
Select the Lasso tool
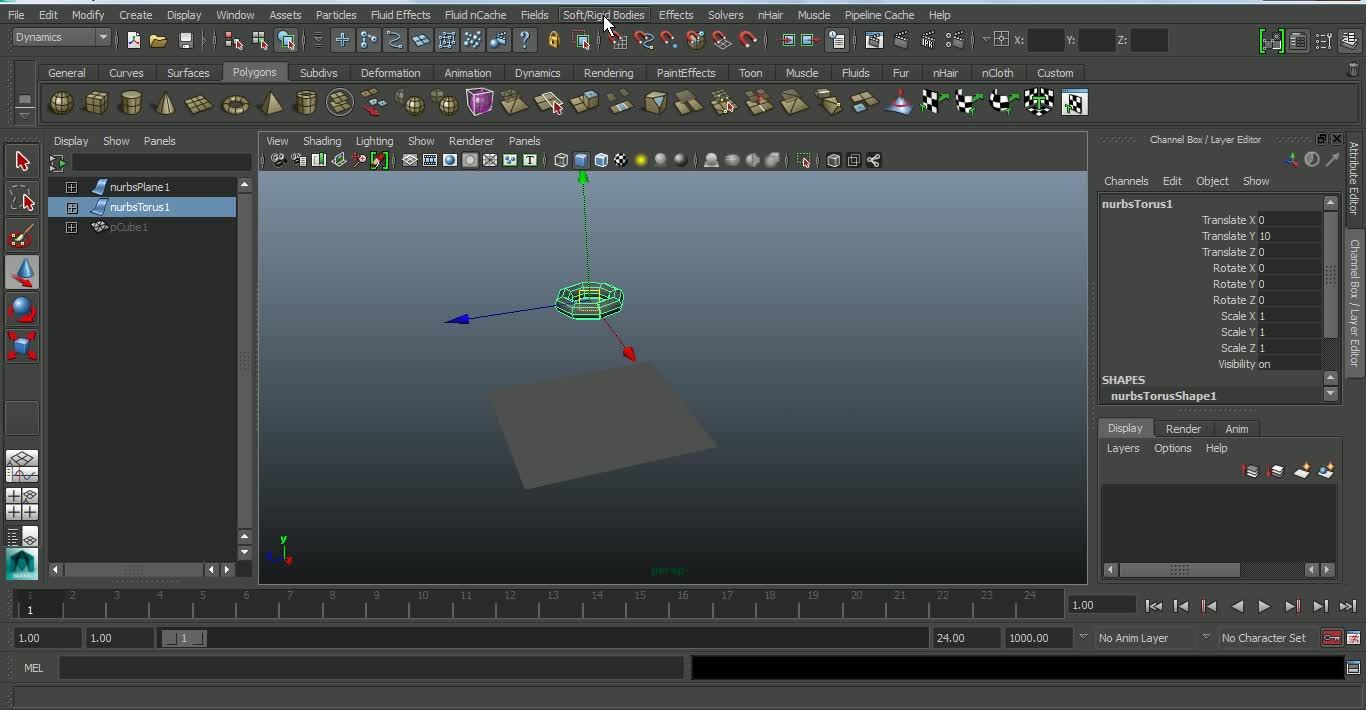pos(22,199)
